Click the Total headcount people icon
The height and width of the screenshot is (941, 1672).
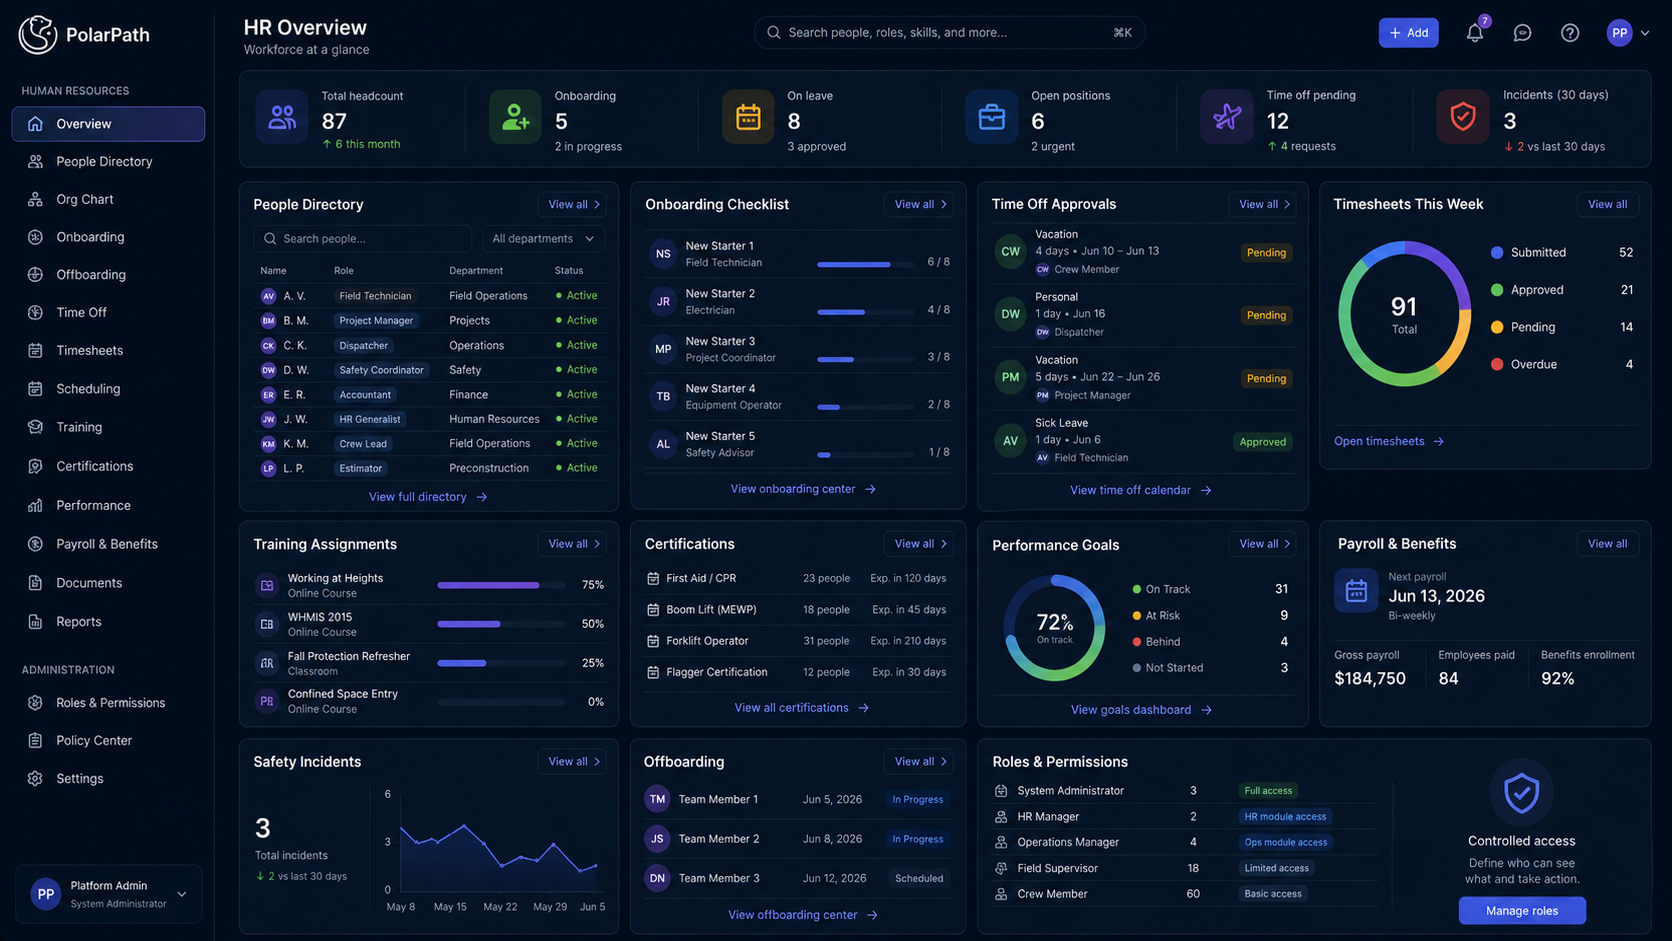point(282,117)
